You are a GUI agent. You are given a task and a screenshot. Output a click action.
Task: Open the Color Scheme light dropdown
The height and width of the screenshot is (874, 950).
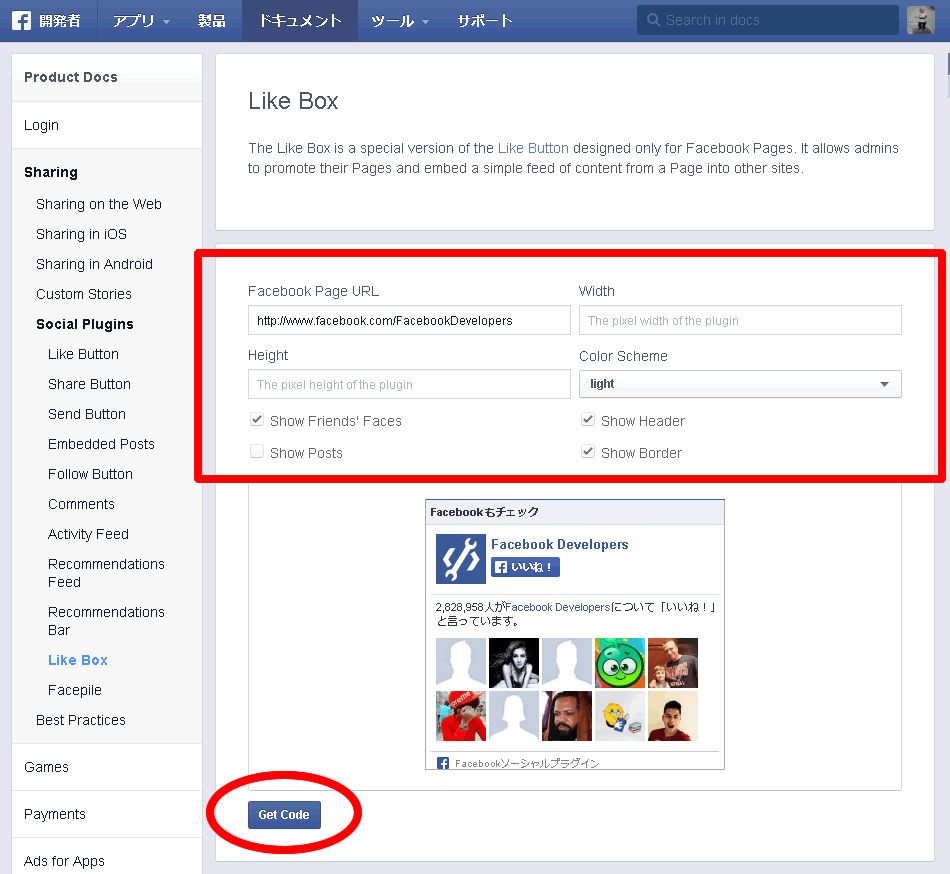(x=740, y=384)
